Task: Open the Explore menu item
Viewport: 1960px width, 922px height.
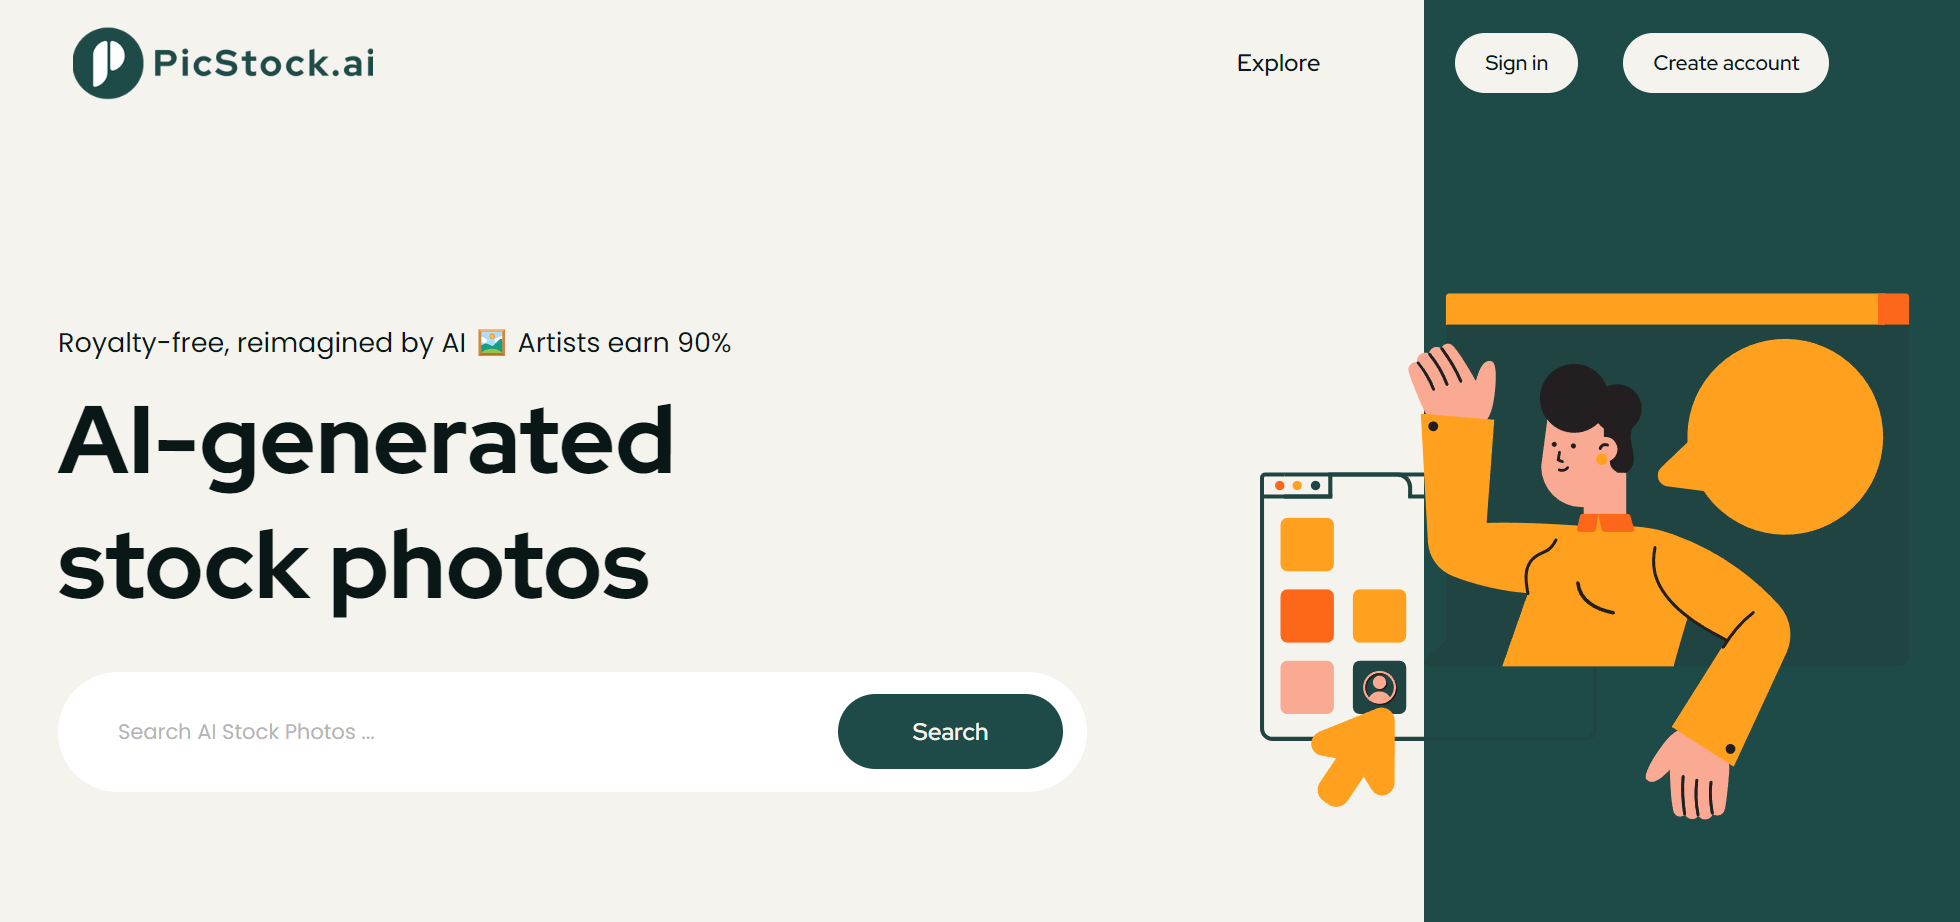Action: 1278,63
